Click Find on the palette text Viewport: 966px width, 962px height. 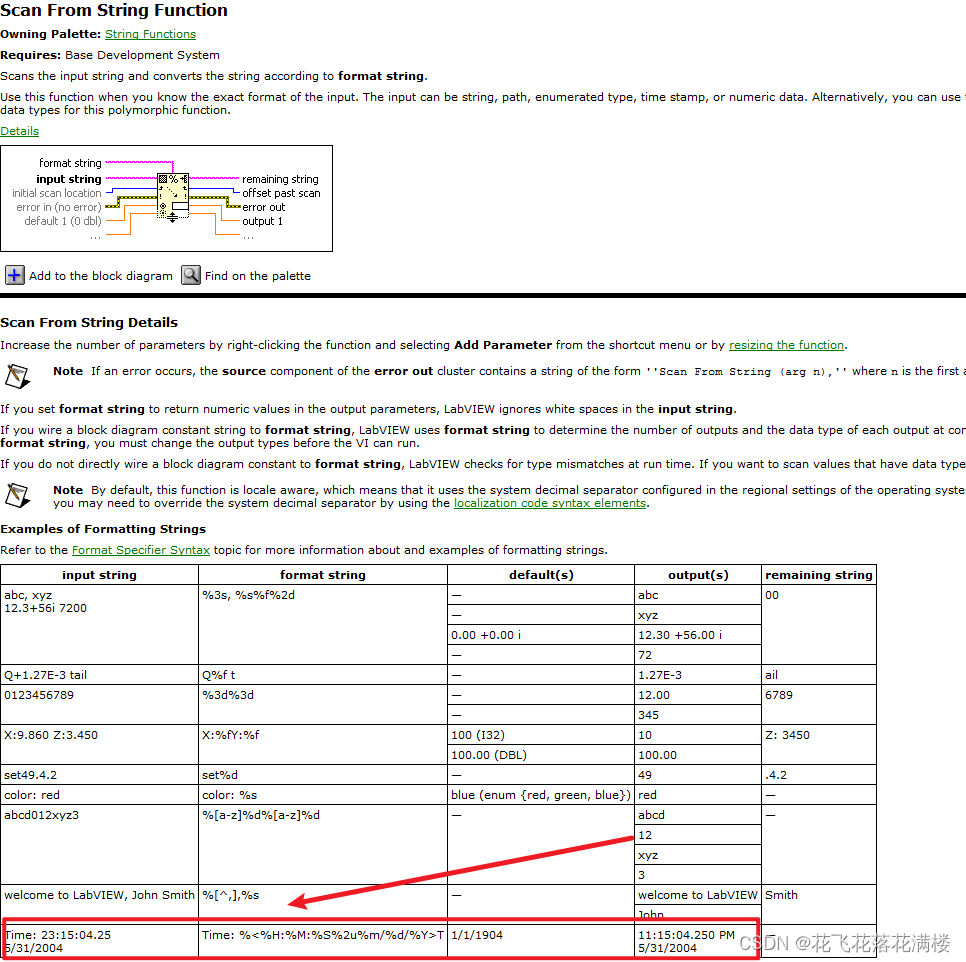(x=258, y=276)
